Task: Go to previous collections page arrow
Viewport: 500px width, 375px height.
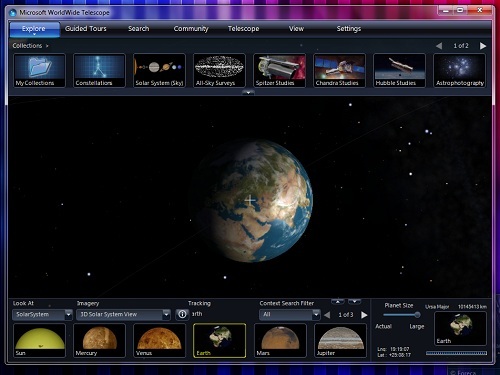Action: coord(439,46)
